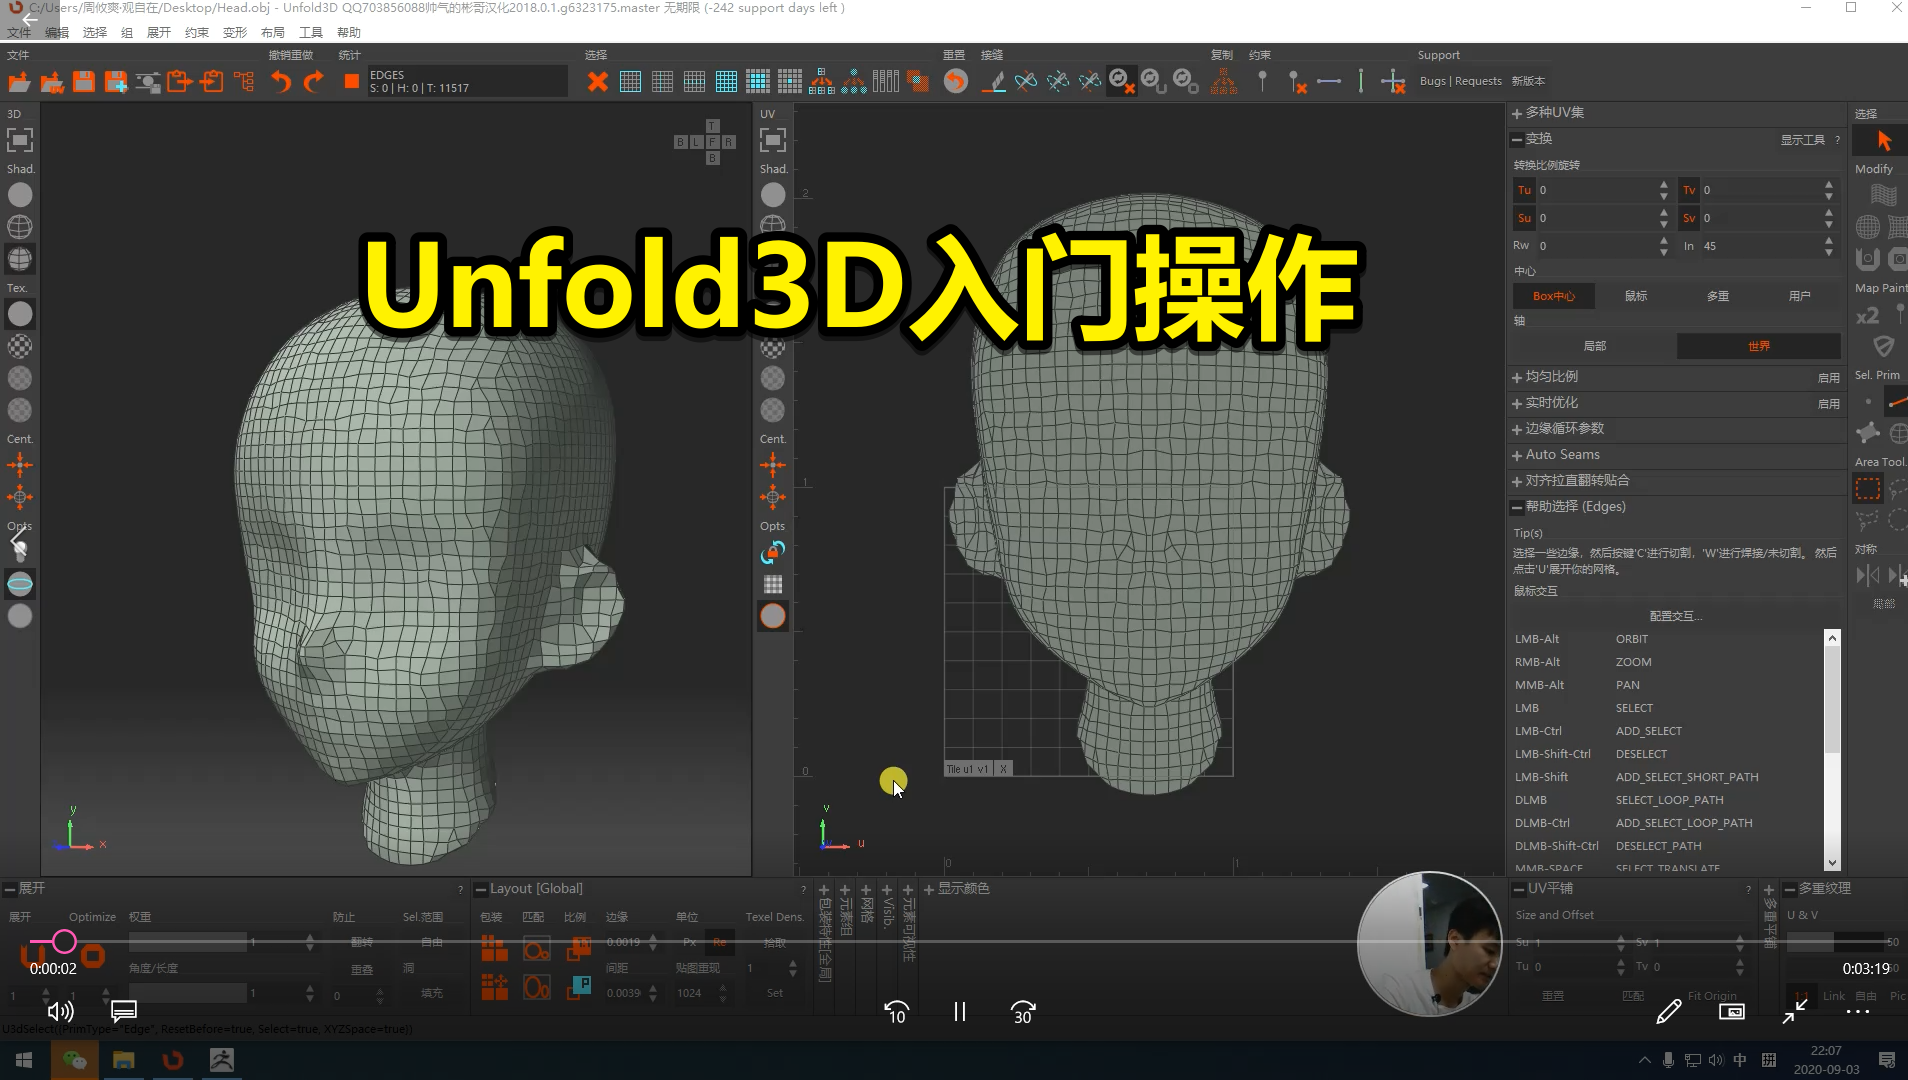
Task: Collapse the 变换 section
Action: click(1517, 139)
